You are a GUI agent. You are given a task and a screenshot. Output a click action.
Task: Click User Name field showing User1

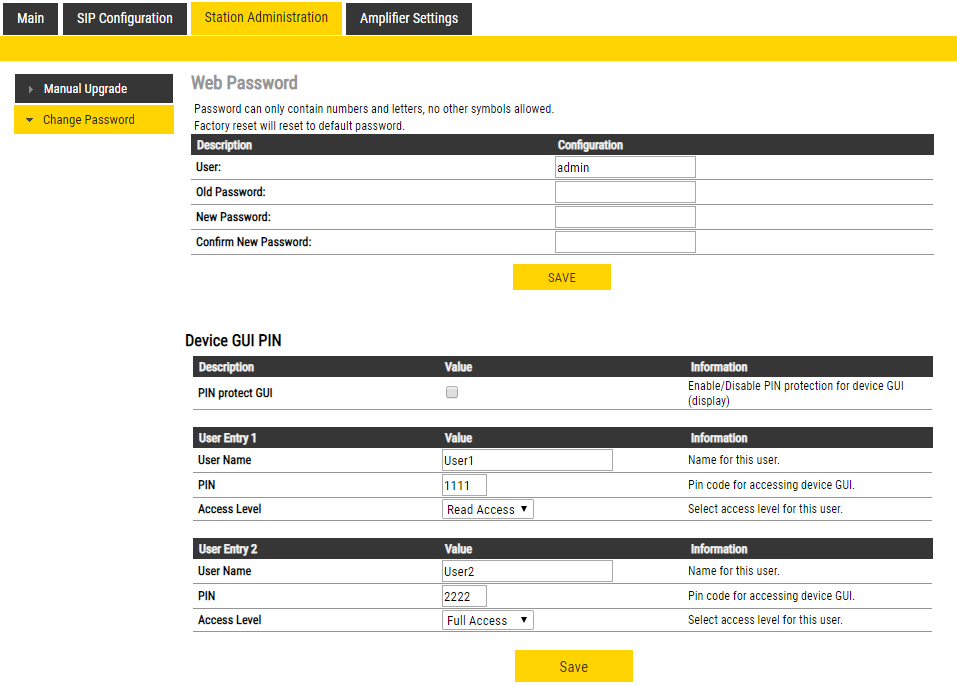click(x=527, y=460)
